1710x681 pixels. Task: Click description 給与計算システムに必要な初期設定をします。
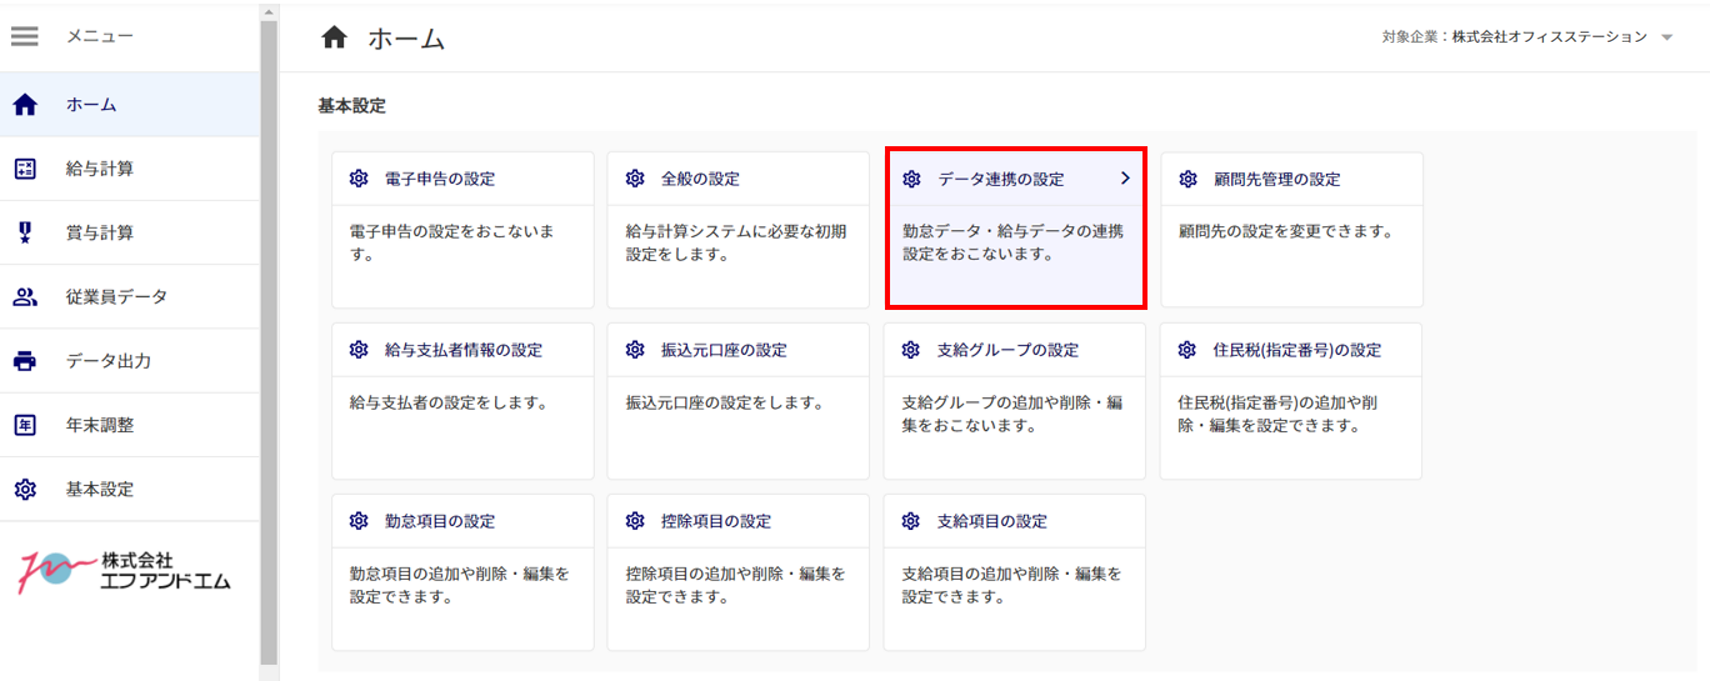click(737, 243)
